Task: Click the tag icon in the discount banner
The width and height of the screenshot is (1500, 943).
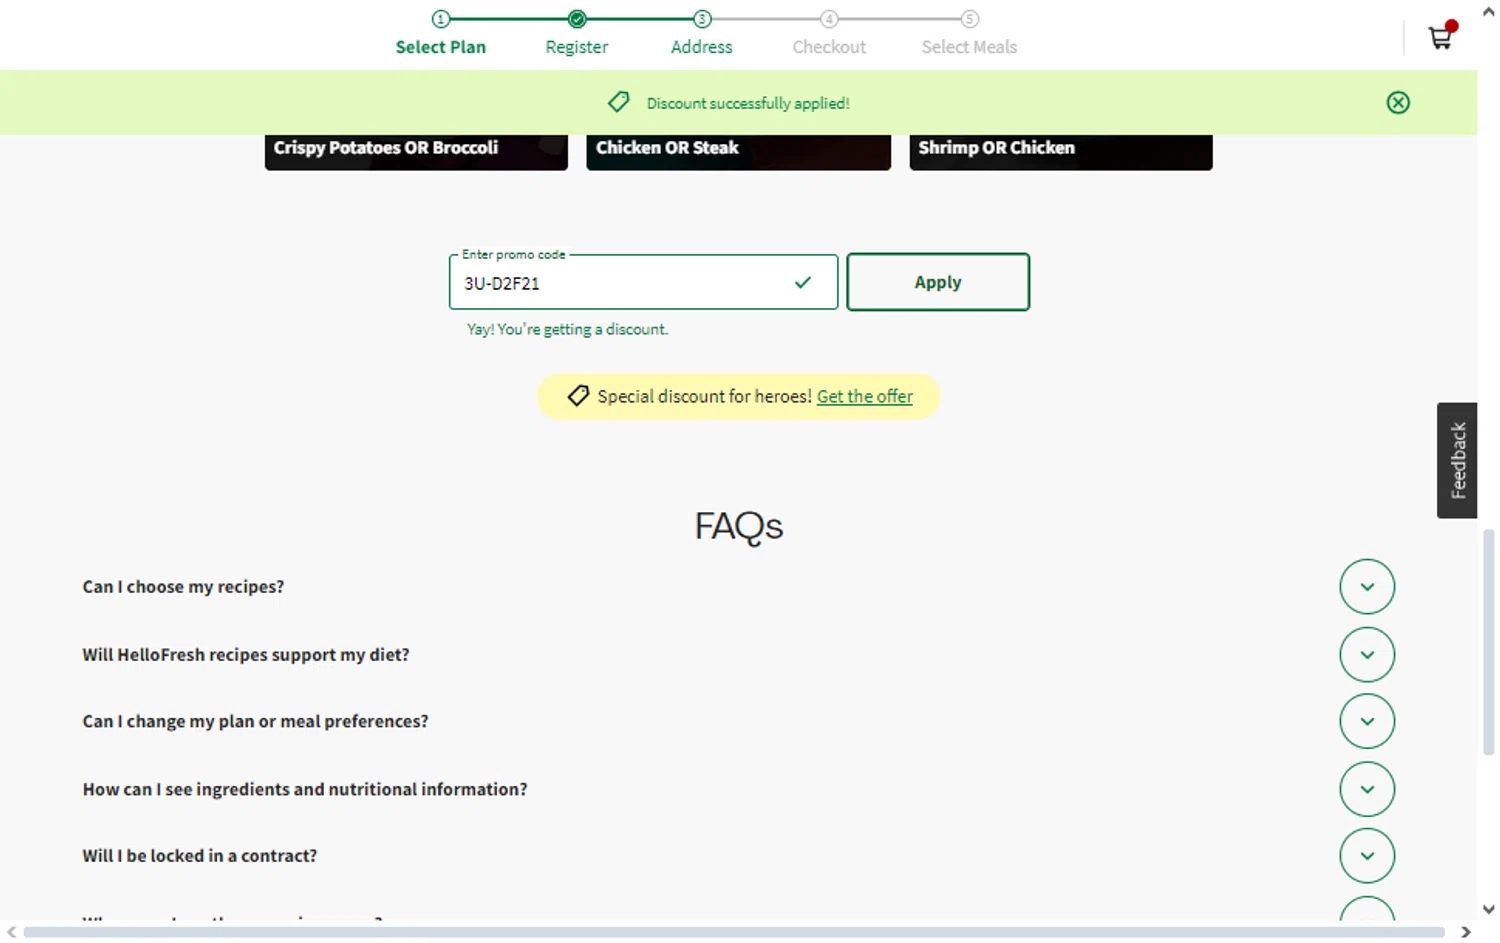Action: 619,102
